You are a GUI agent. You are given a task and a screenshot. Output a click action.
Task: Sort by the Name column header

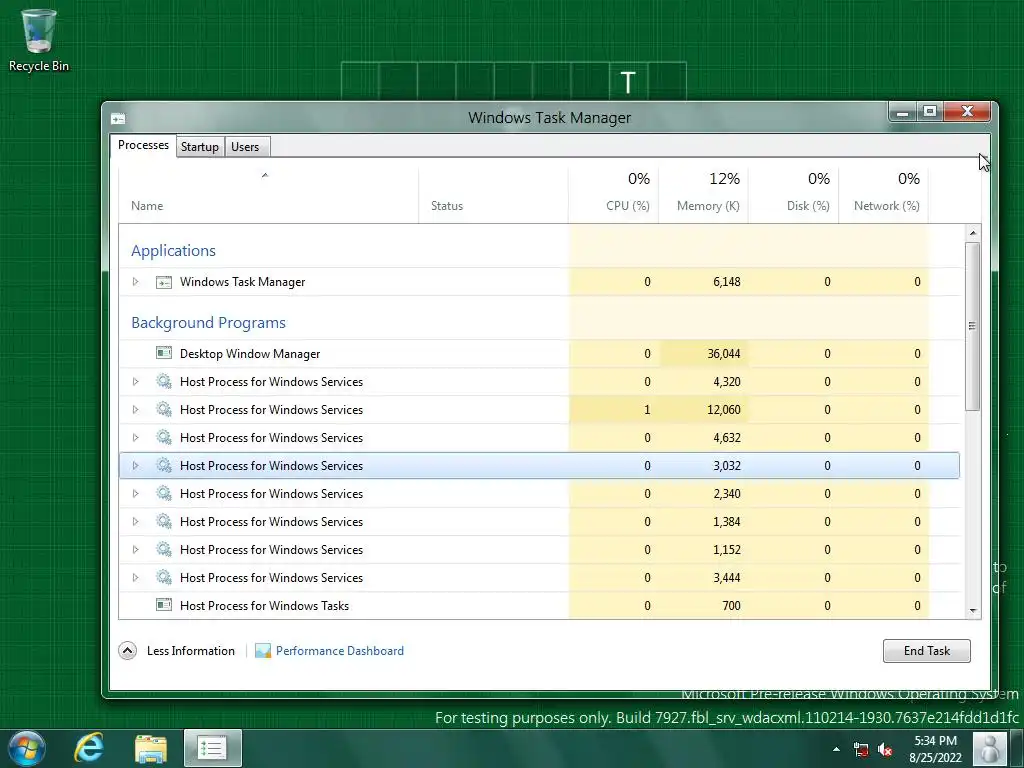(x=268, y=195)
